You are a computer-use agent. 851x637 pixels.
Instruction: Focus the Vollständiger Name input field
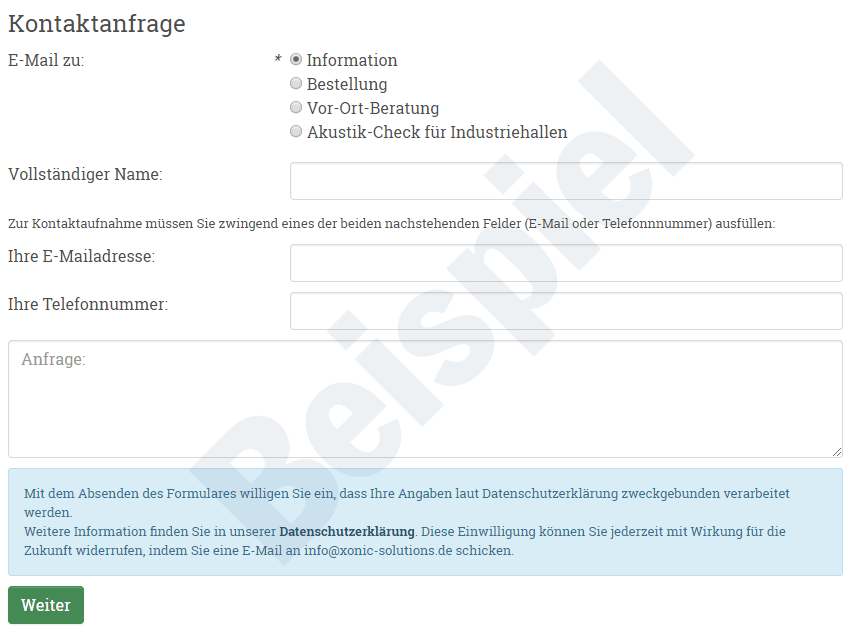[x=566, y=181]
